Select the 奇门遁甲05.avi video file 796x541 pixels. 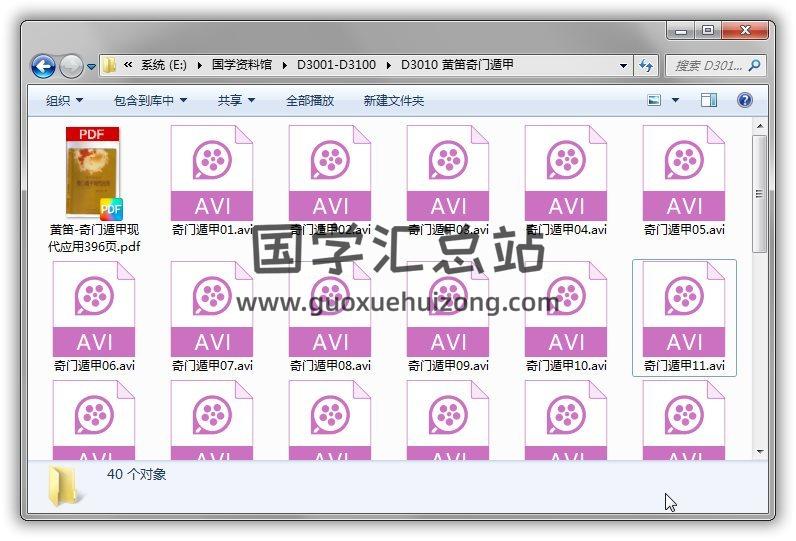point(684,173)
